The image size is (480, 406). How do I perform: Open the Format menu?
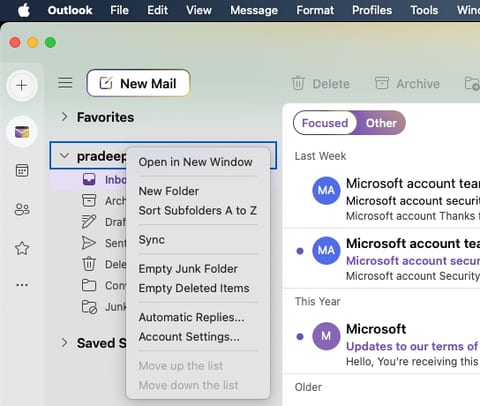pyautogui.click(x=315, y=10)
